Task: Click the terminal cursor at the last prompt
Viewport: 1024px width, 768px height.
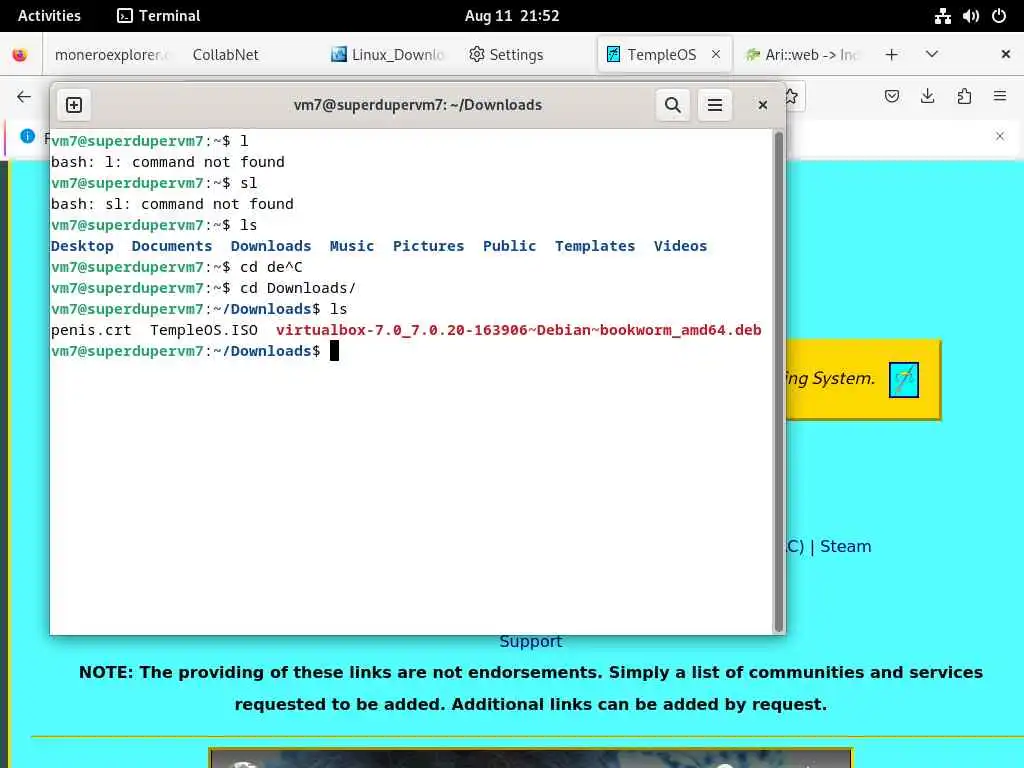Action: coord(334,351)
